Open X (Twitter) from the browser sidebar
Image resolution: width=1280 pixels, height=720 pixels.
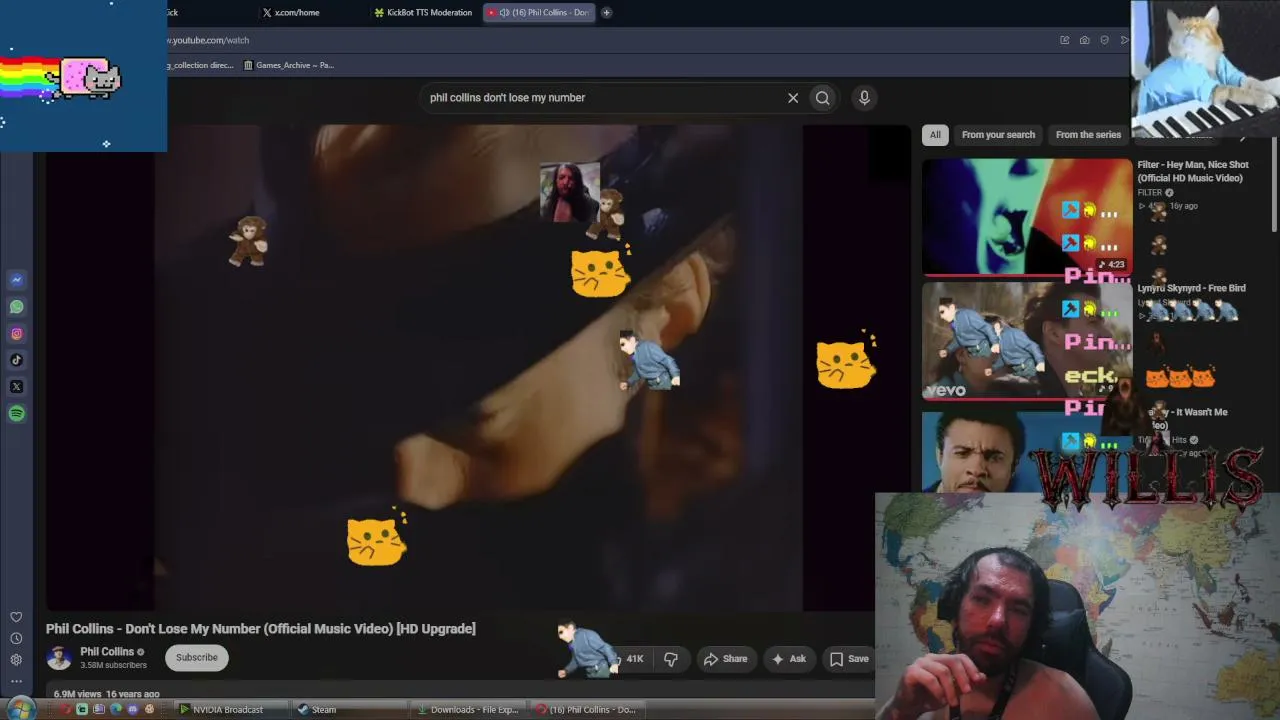tap(16, 387)
